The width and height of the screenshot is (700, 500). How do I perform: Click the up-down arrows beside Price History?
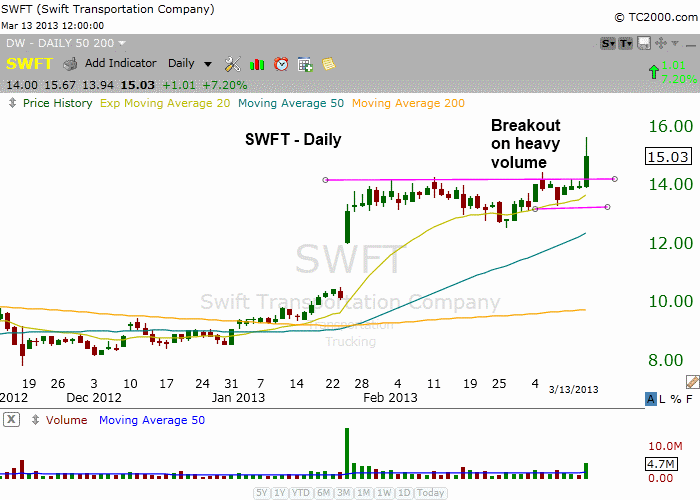pyautogui.click(x=12, y=103)
